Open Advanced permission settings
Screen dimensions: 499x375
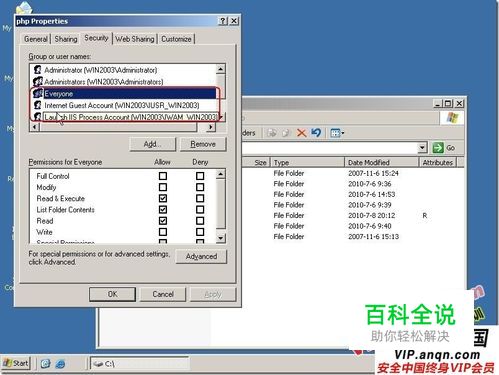click(201, 256)
